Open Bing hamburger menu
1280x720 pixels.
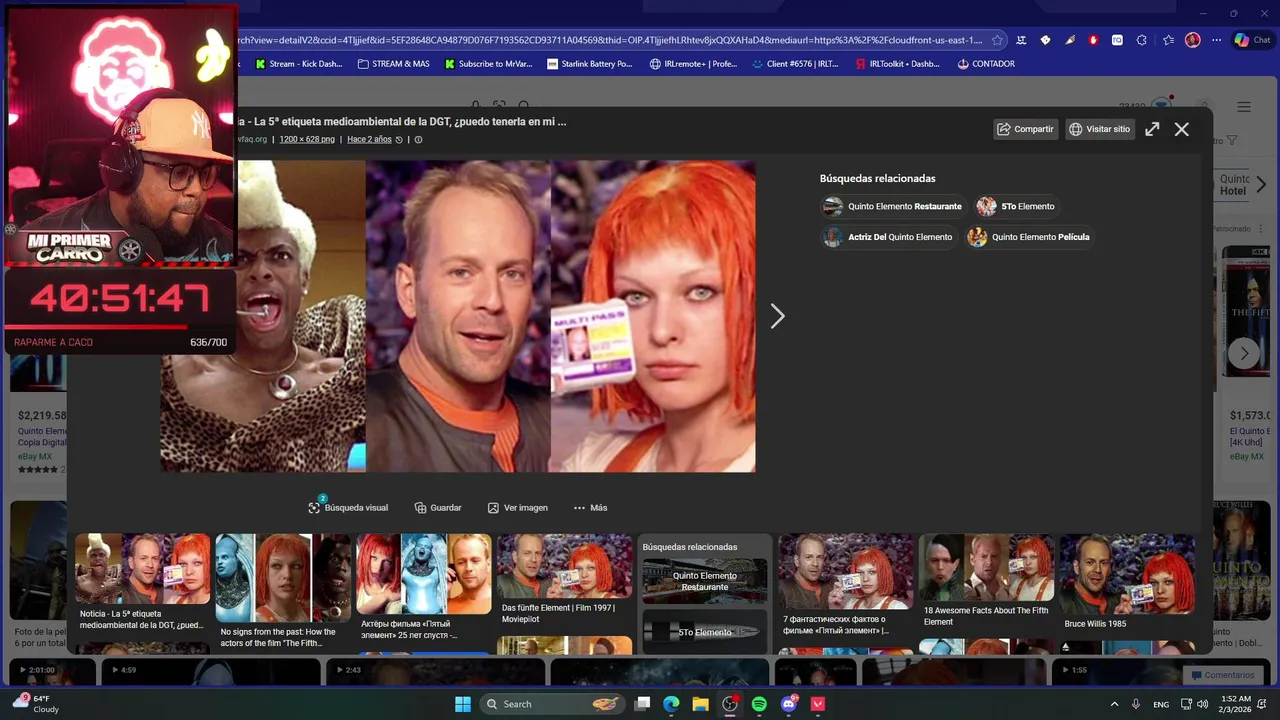tap(1244, 107)
